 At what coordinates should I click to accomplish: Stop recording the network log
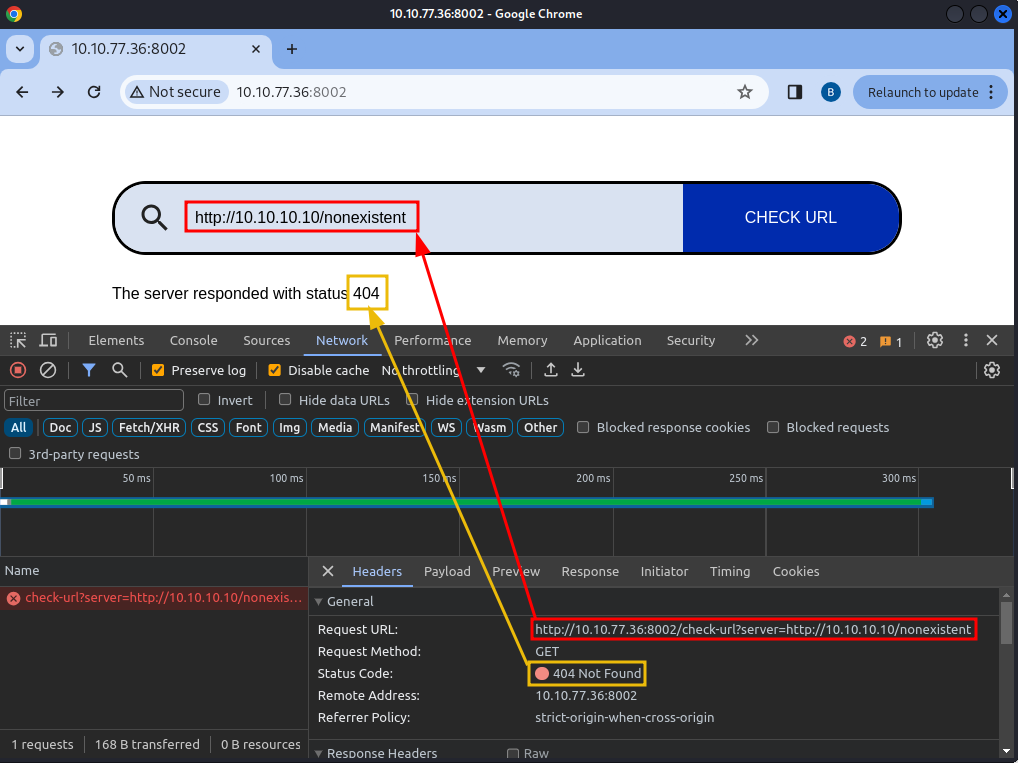tap(18, 370)
